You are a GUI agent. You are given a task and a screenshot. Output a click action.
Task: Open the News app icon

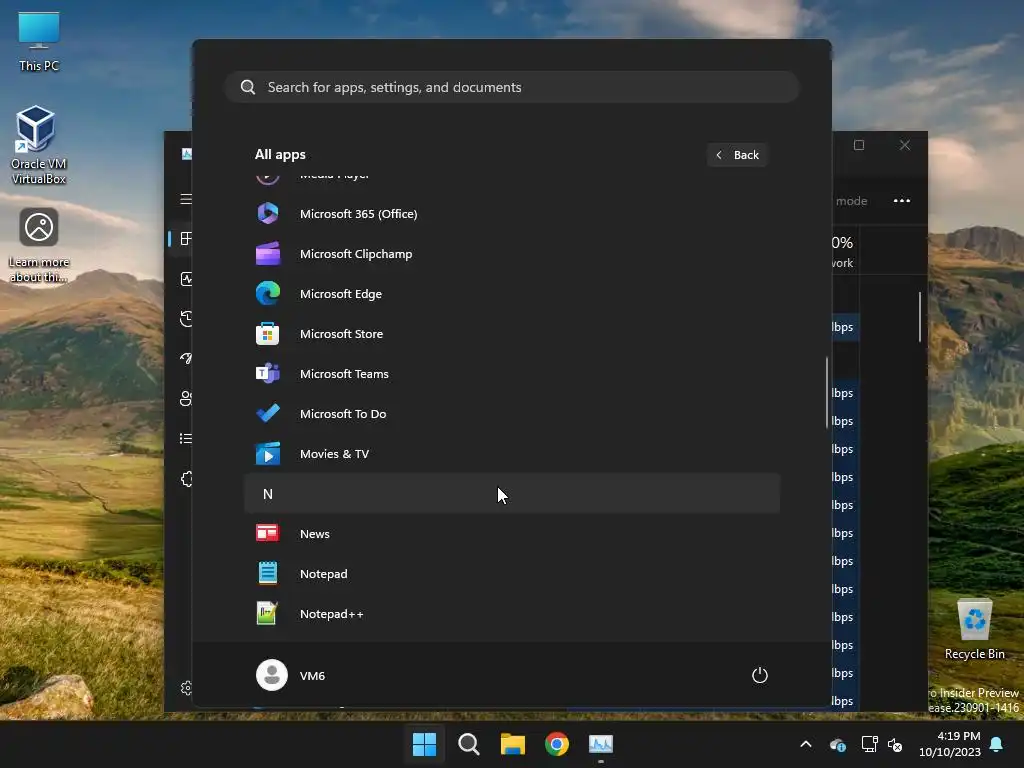(268, 534)
